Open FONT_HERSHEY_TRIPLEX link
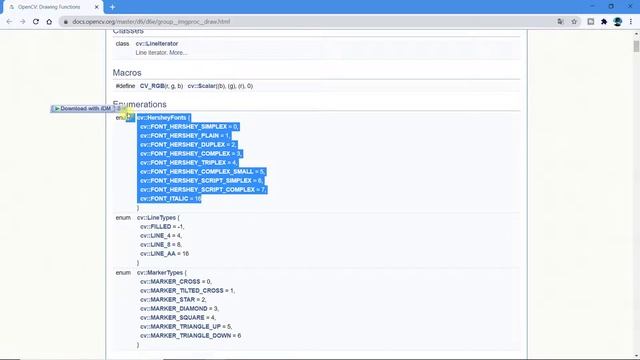The image size is (640, 360). click(183, 162)
